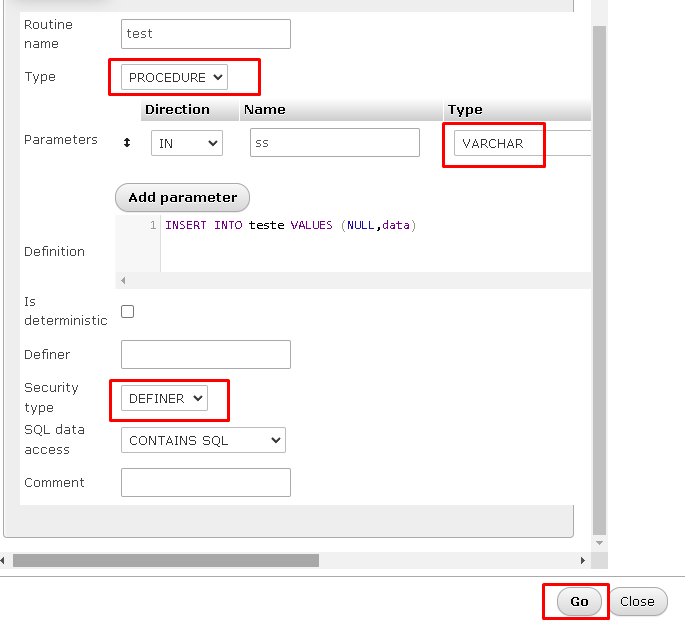Enable the Is deterministic checkbox

coord(127,311)
